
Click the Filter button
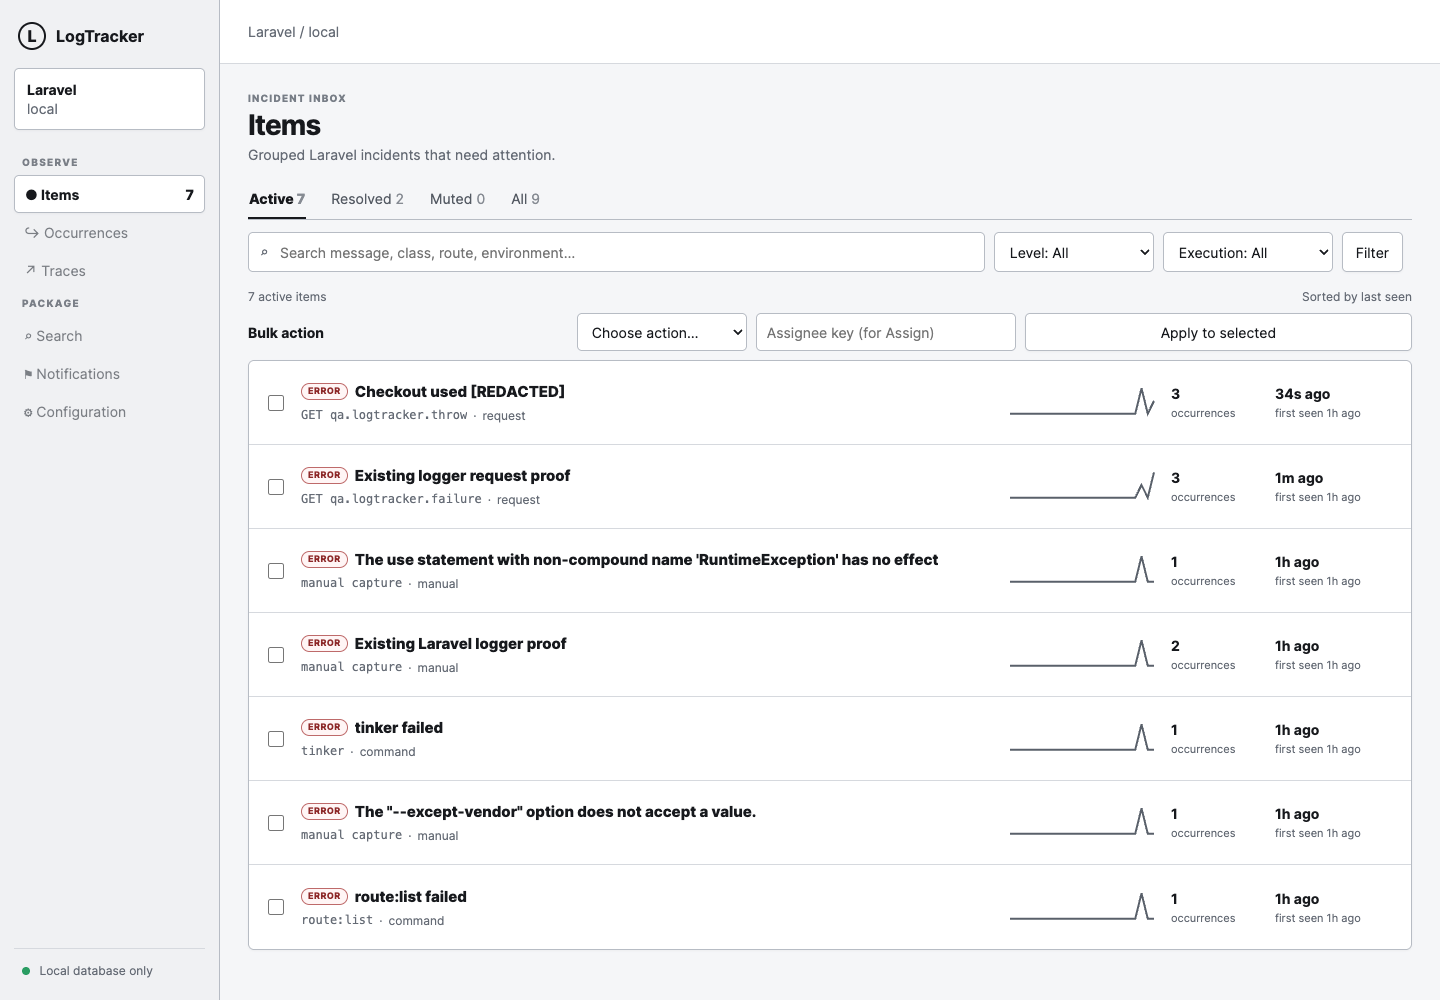click(x=1372, y=252)
